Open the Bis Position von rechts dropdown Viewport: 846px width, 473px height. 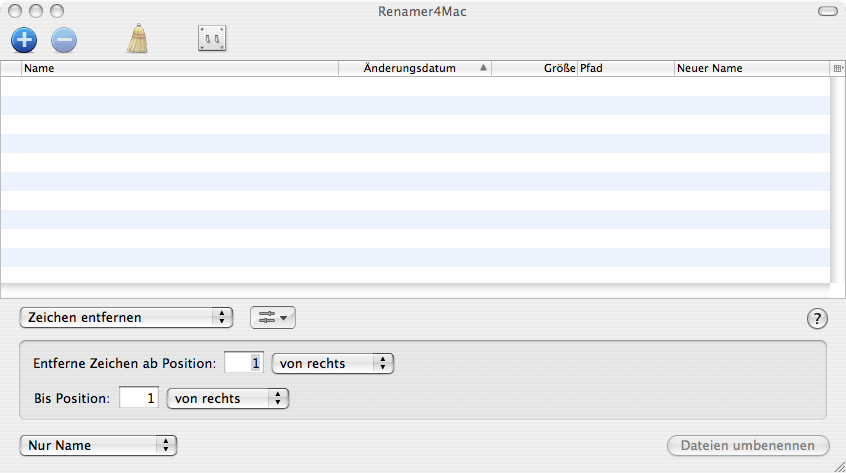point(228,398)
